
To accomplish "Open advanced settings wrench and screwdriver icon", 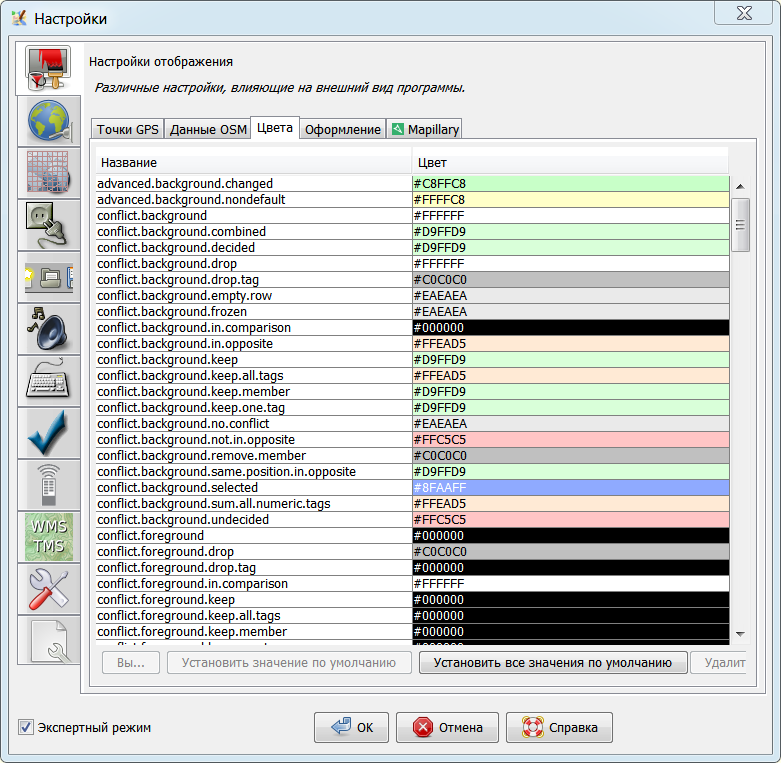I will (47, 589).
